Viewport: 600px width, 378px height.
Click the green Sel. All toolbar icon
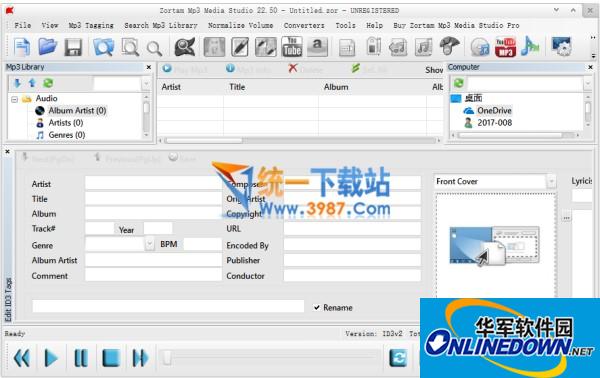point(355,68)
